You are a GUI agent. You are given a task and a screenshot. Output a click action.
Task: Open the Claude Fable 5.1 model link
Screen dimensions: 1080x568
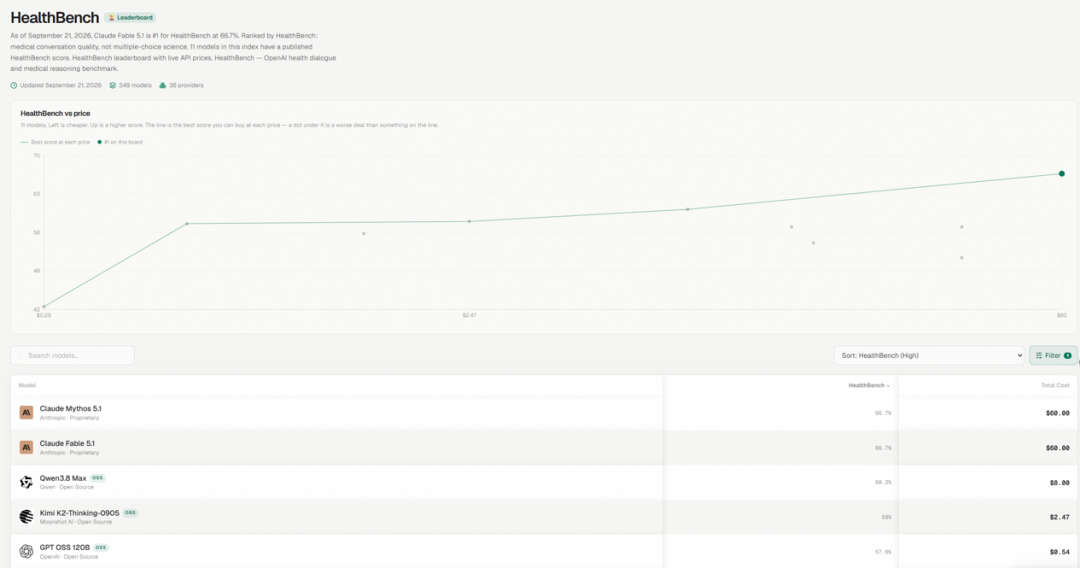(x=67, y=443)
